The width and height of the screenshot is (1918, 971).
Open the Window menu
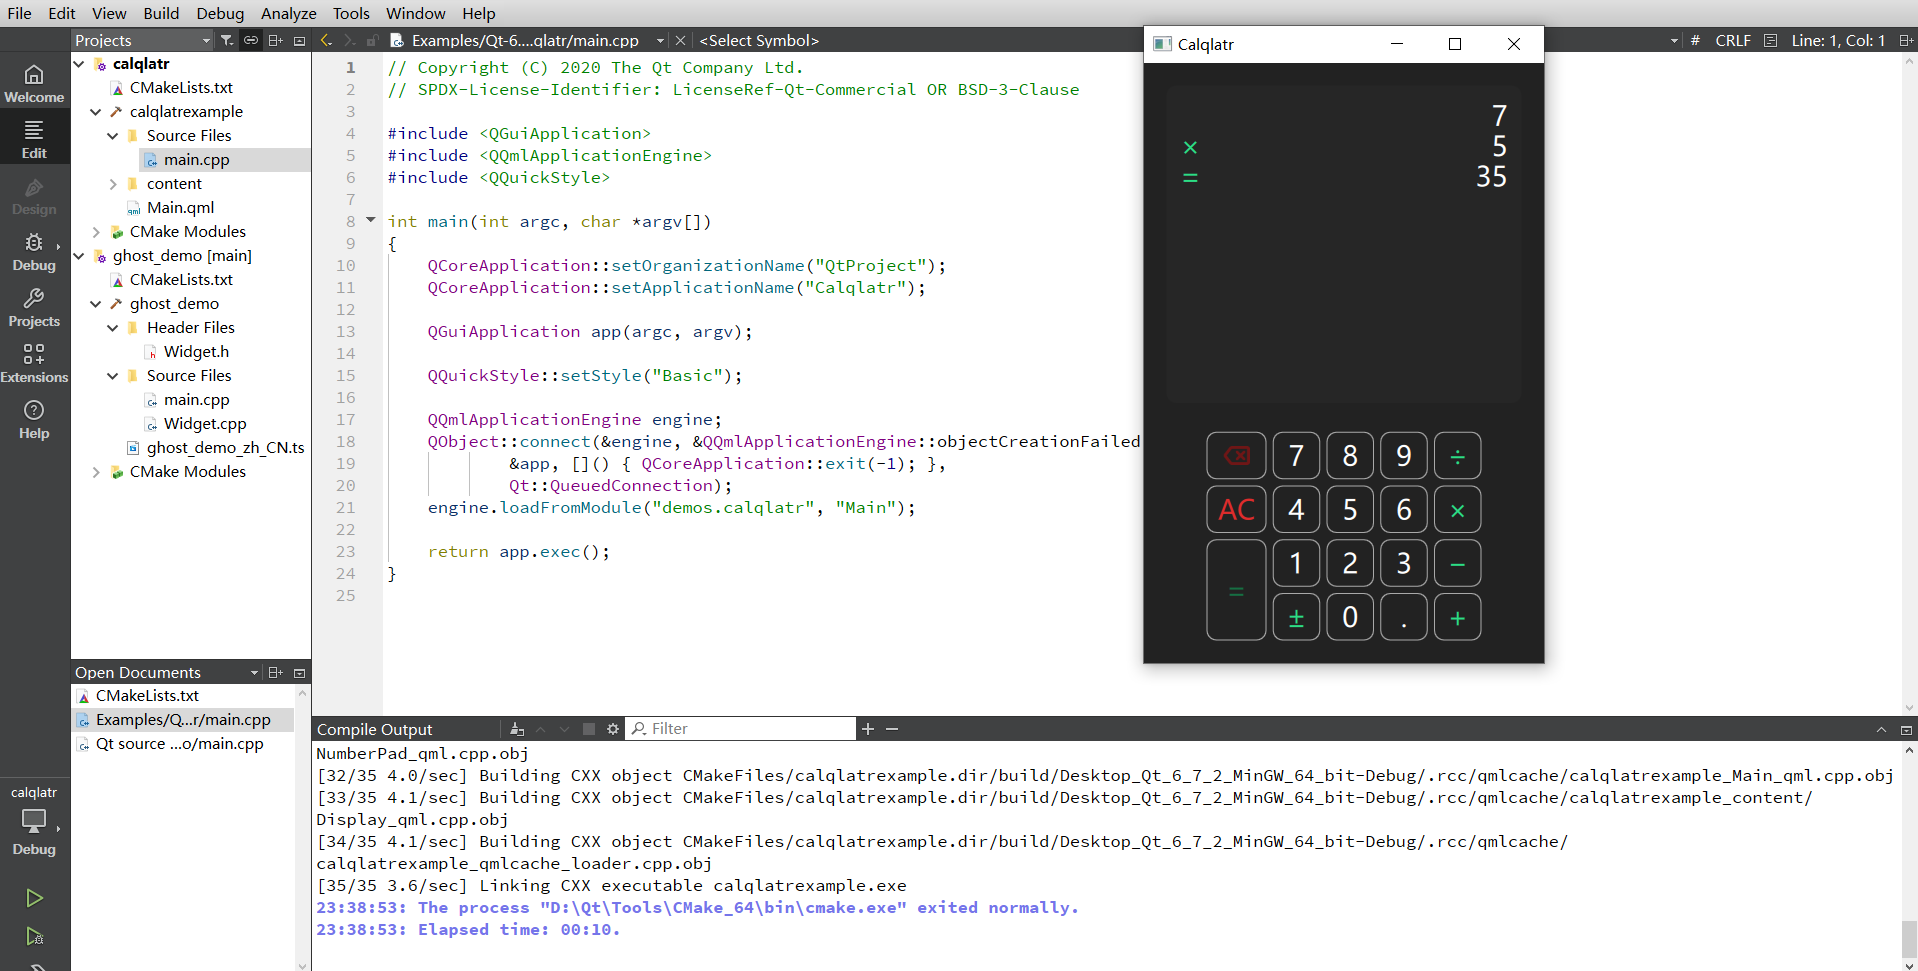click(416, 13)
